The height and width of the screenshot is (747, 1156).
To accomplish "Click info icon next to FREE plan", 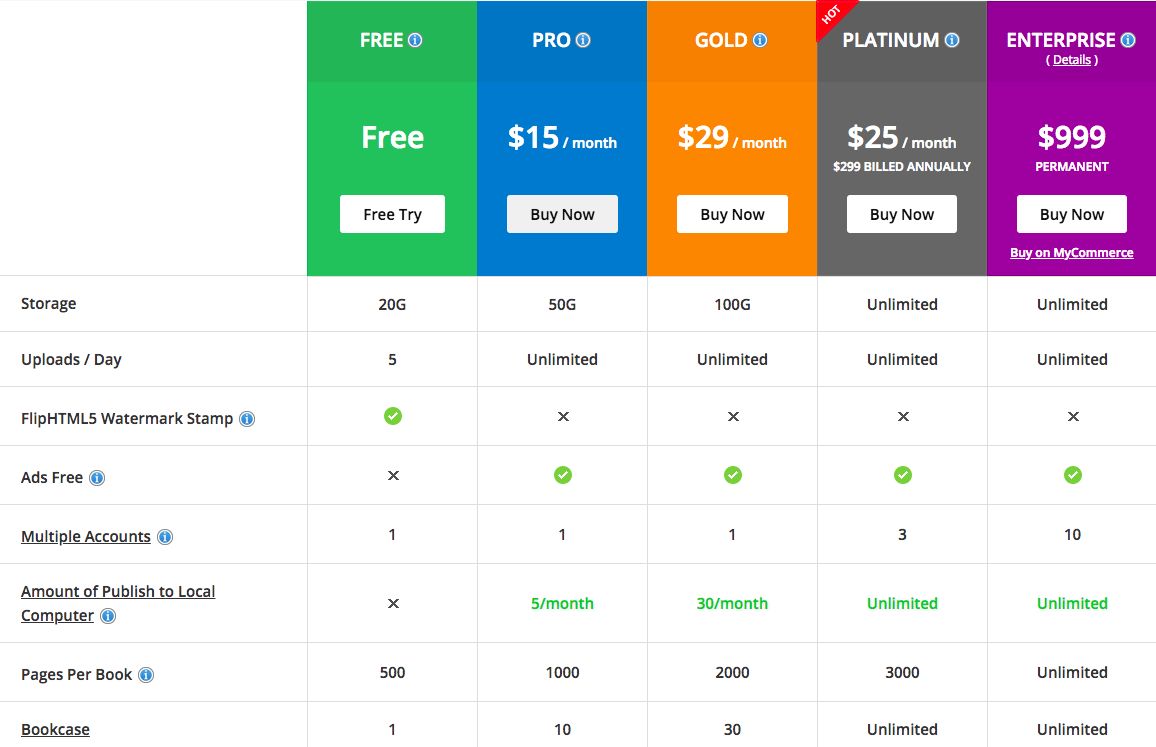I will pyautogui.click(x=415, y=41).
